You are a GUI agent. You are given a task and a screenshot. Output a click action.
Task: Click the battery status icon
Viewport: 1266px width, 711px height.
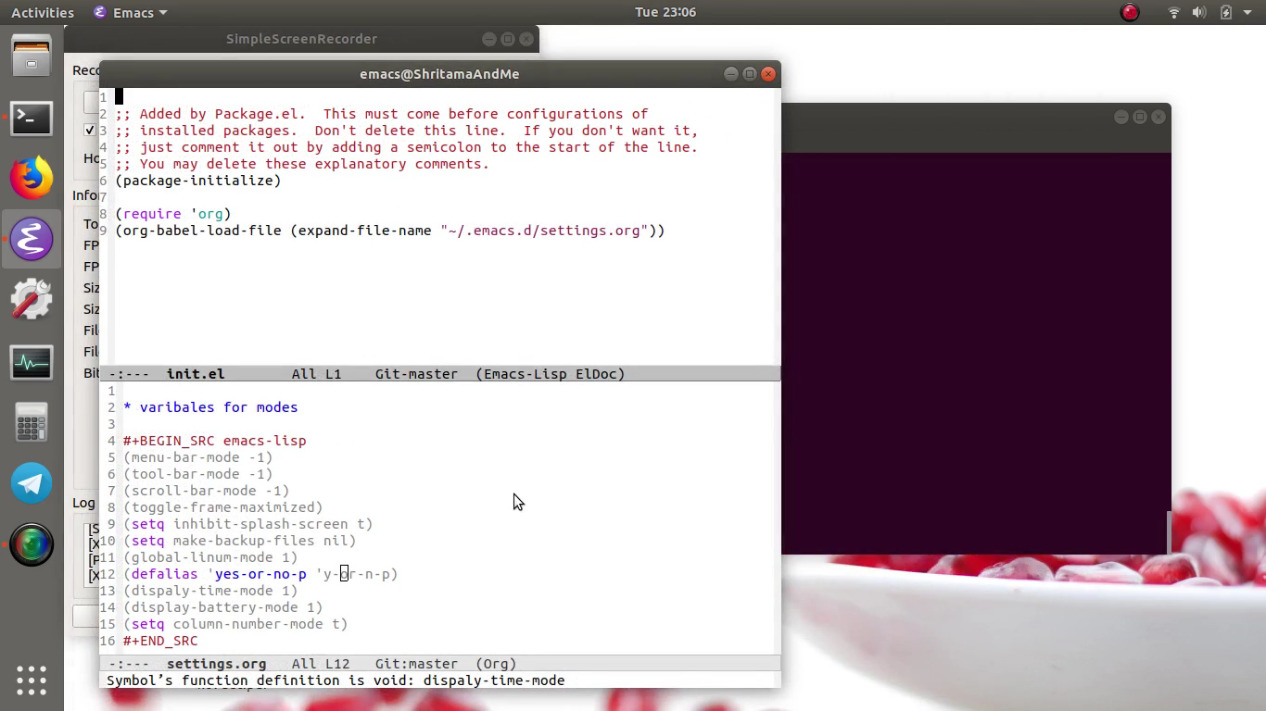[1225, 12]
